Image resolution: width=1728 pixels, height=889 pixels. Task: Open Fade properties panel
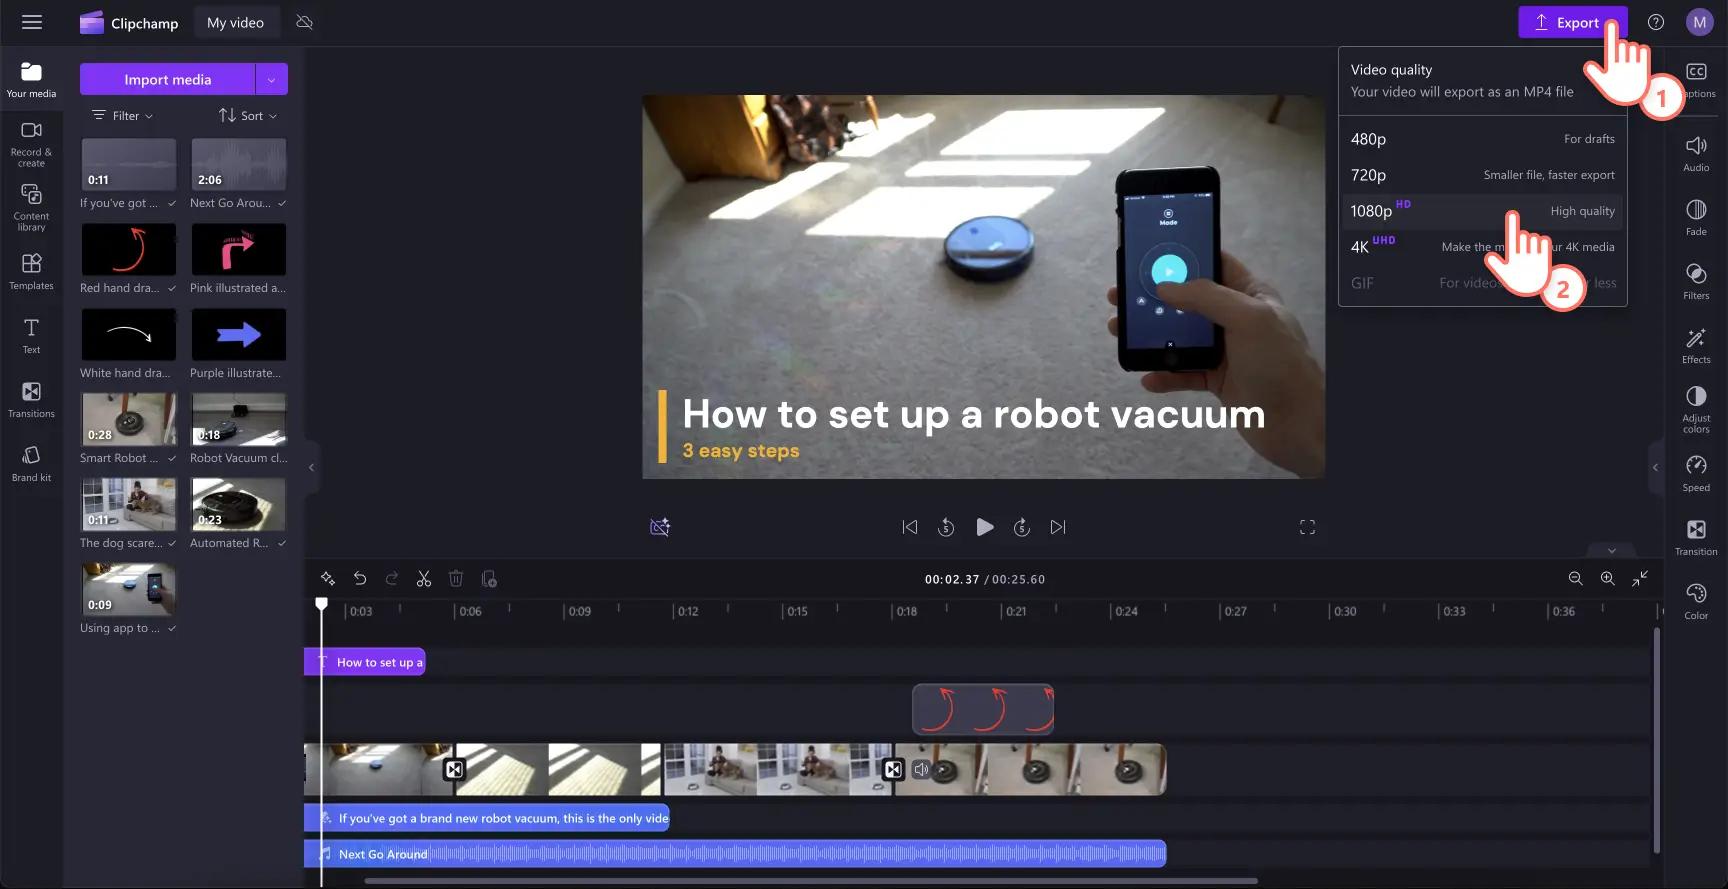[1696, 217]
